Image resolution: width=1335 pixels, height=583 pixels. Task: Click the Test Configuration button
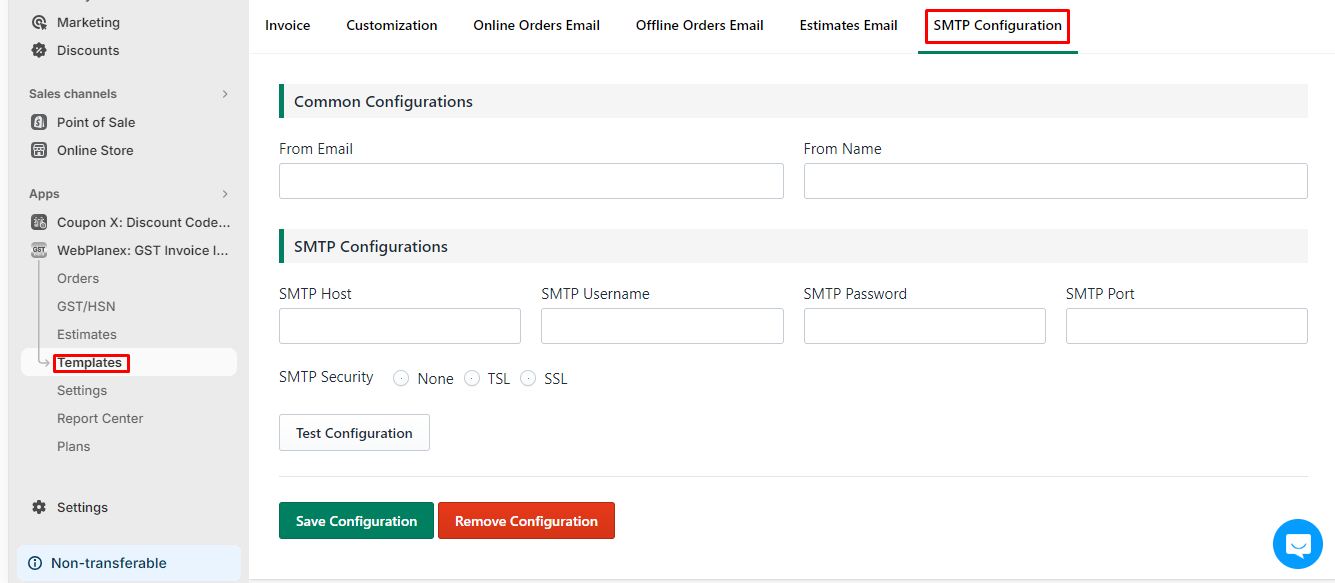(x=354, y=433)
